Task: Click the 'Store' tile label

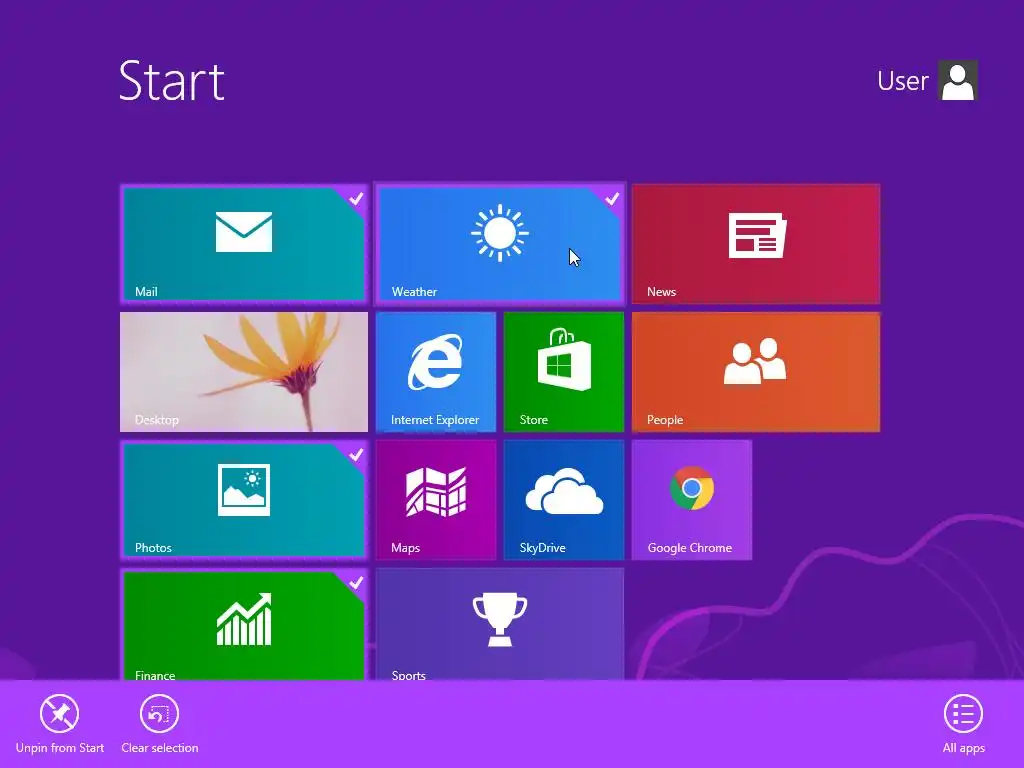Action: click(x=534, y=420)
